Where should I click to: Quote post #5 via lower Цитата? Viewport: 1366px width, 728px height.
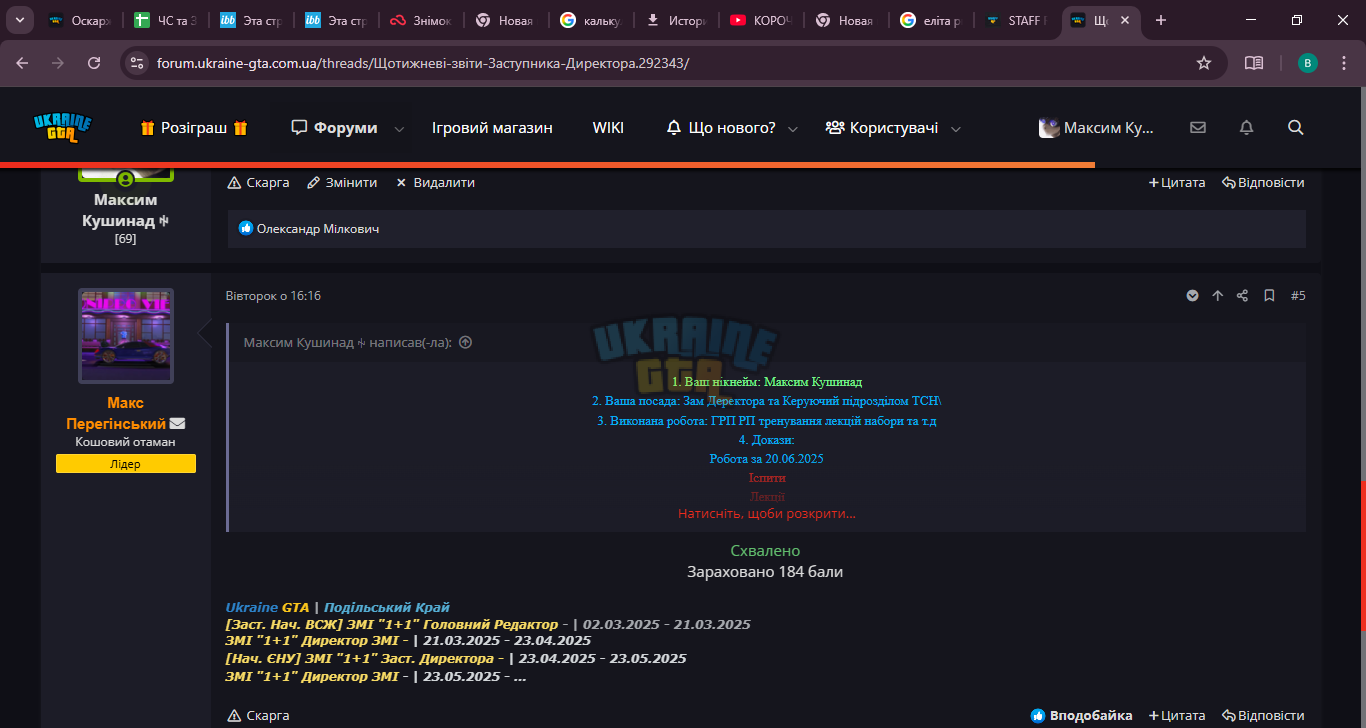point(1177,716)
